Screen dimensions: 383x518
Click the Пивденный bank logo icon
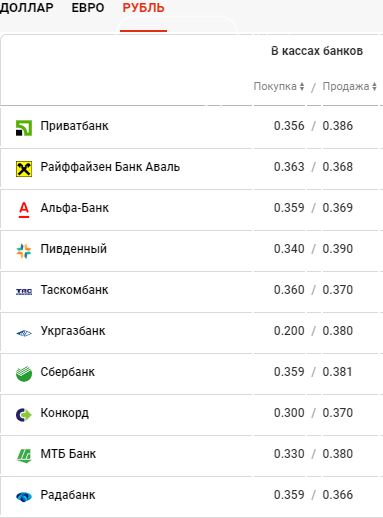pos(24,251)
